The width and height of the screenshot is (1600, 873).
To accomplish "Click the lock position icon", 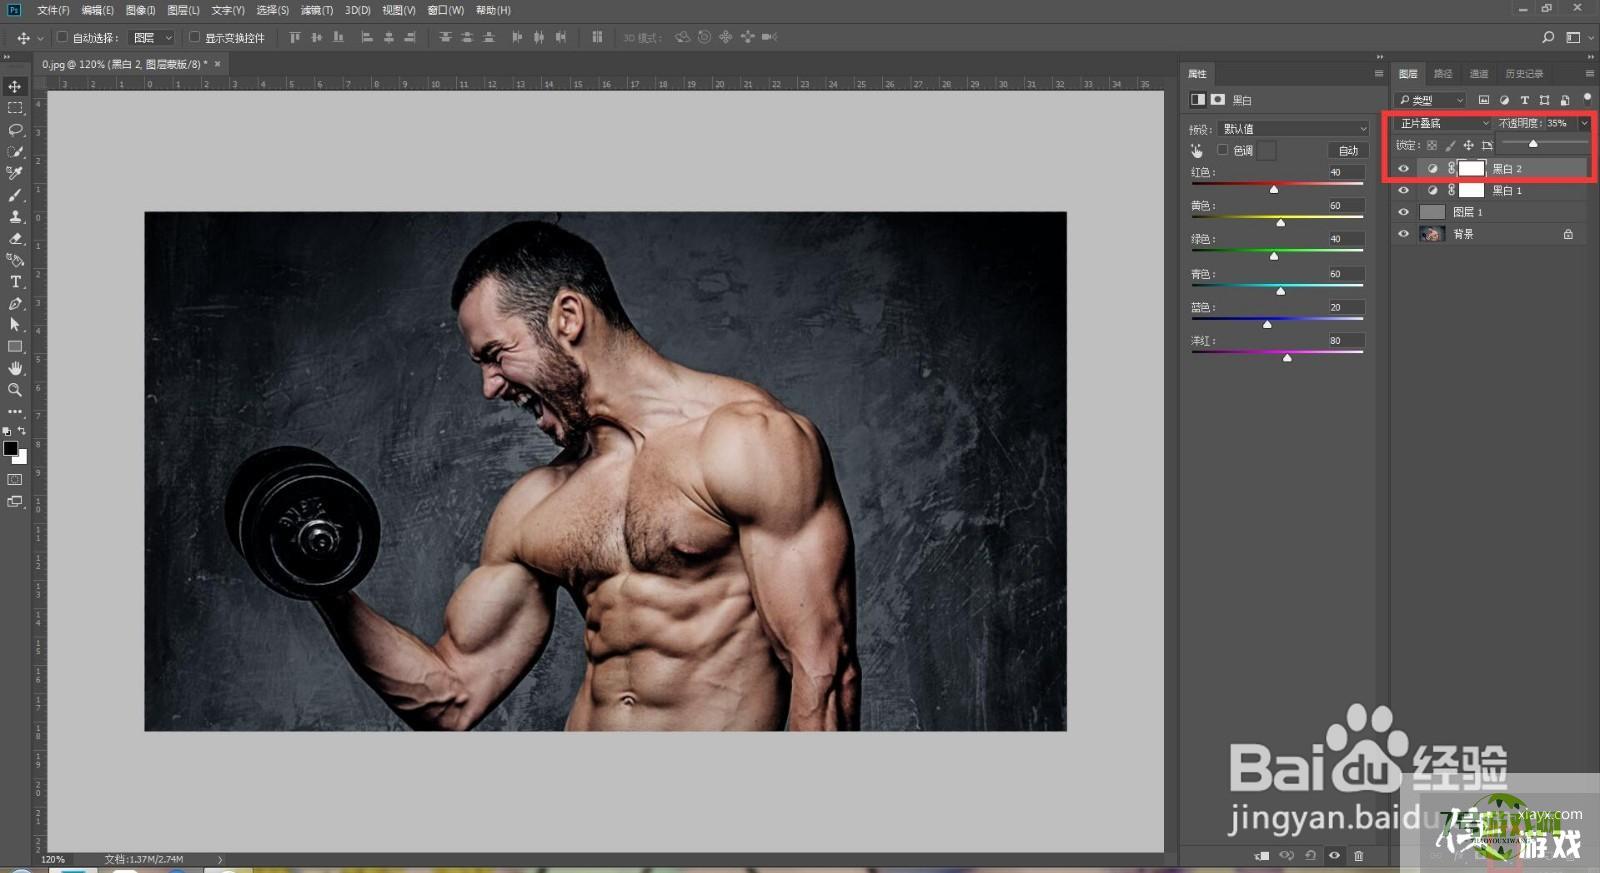I will click(x=1468, y=145).
